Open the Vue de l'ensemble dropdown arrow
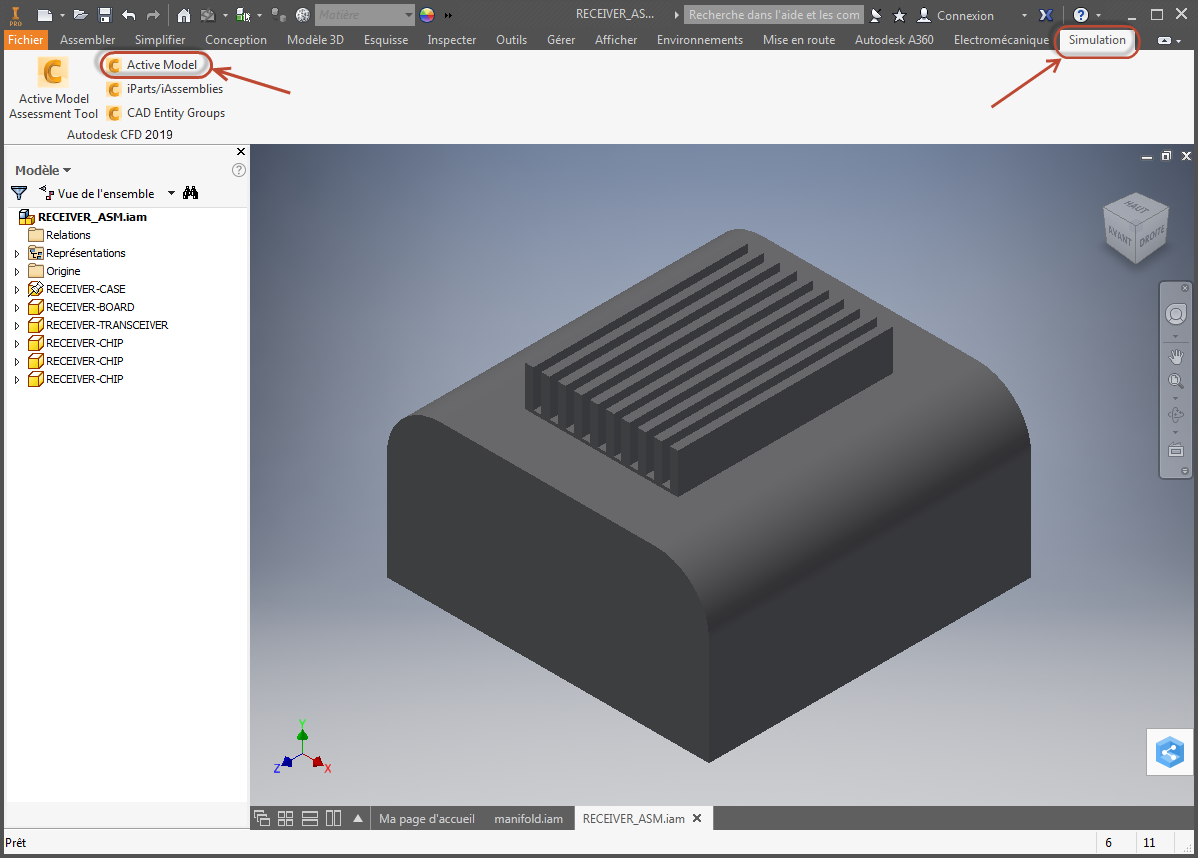 (x=171, y=193)
